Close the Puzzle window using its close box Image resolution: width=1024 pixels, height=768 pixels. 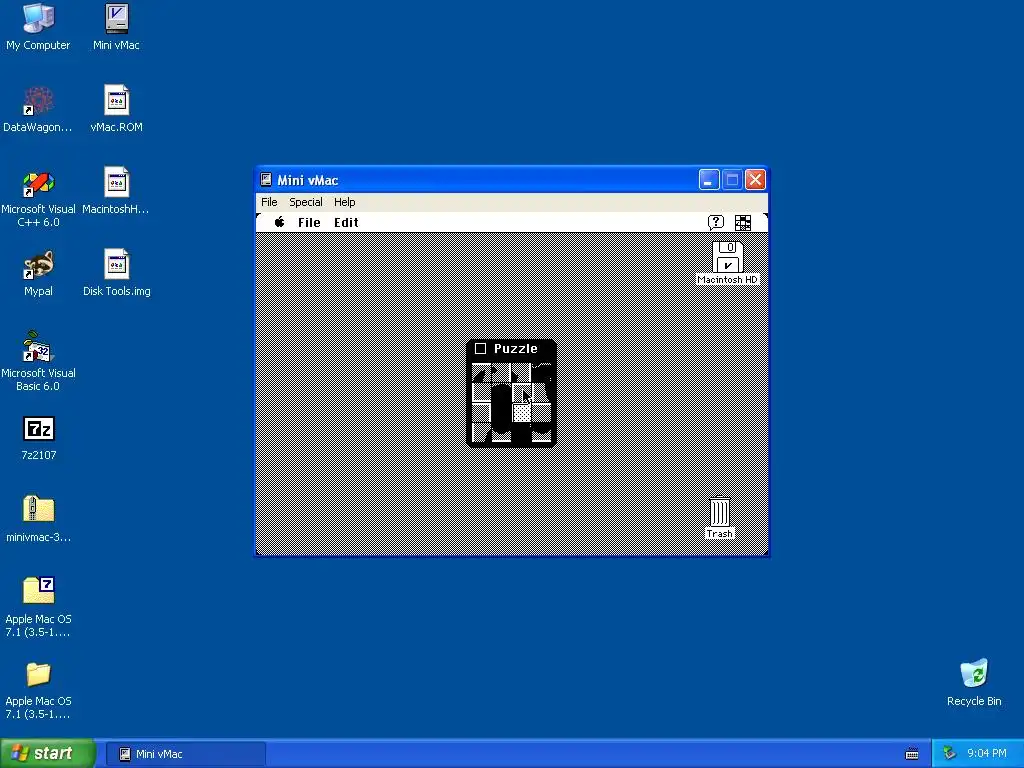pyautogui.click(x=481, y=349)
